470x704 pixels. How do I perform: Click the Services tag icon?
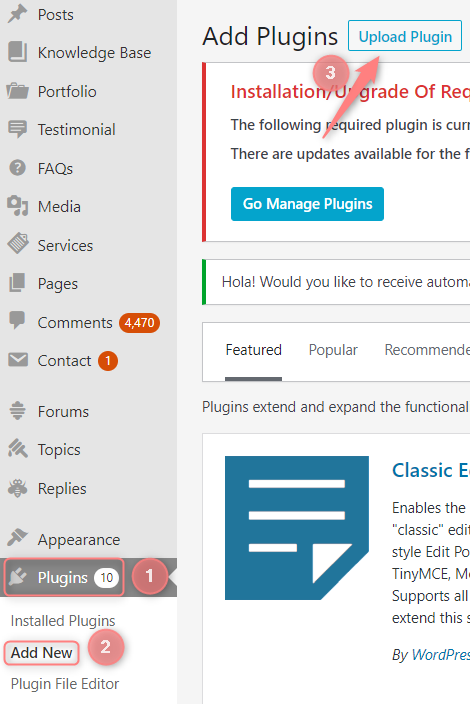pyautogui.click(x=18, y=244)
